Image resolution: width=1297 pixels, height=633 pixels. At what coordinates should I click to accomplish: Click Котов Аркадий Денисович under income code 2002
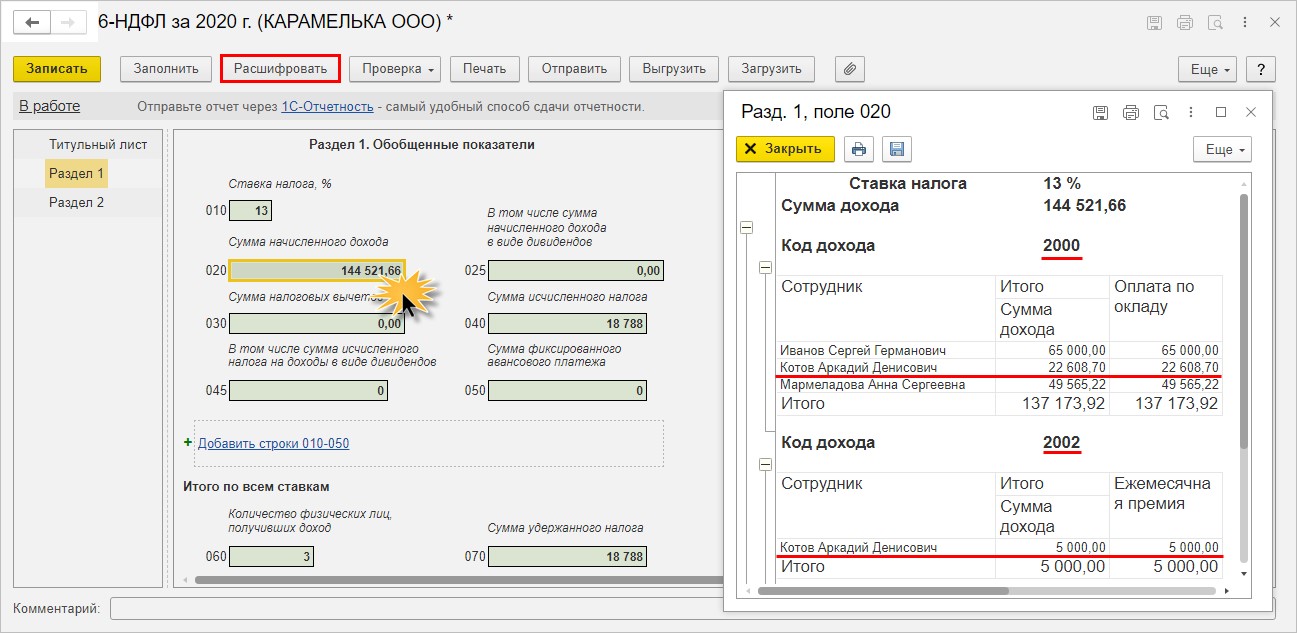click(859, 548)
